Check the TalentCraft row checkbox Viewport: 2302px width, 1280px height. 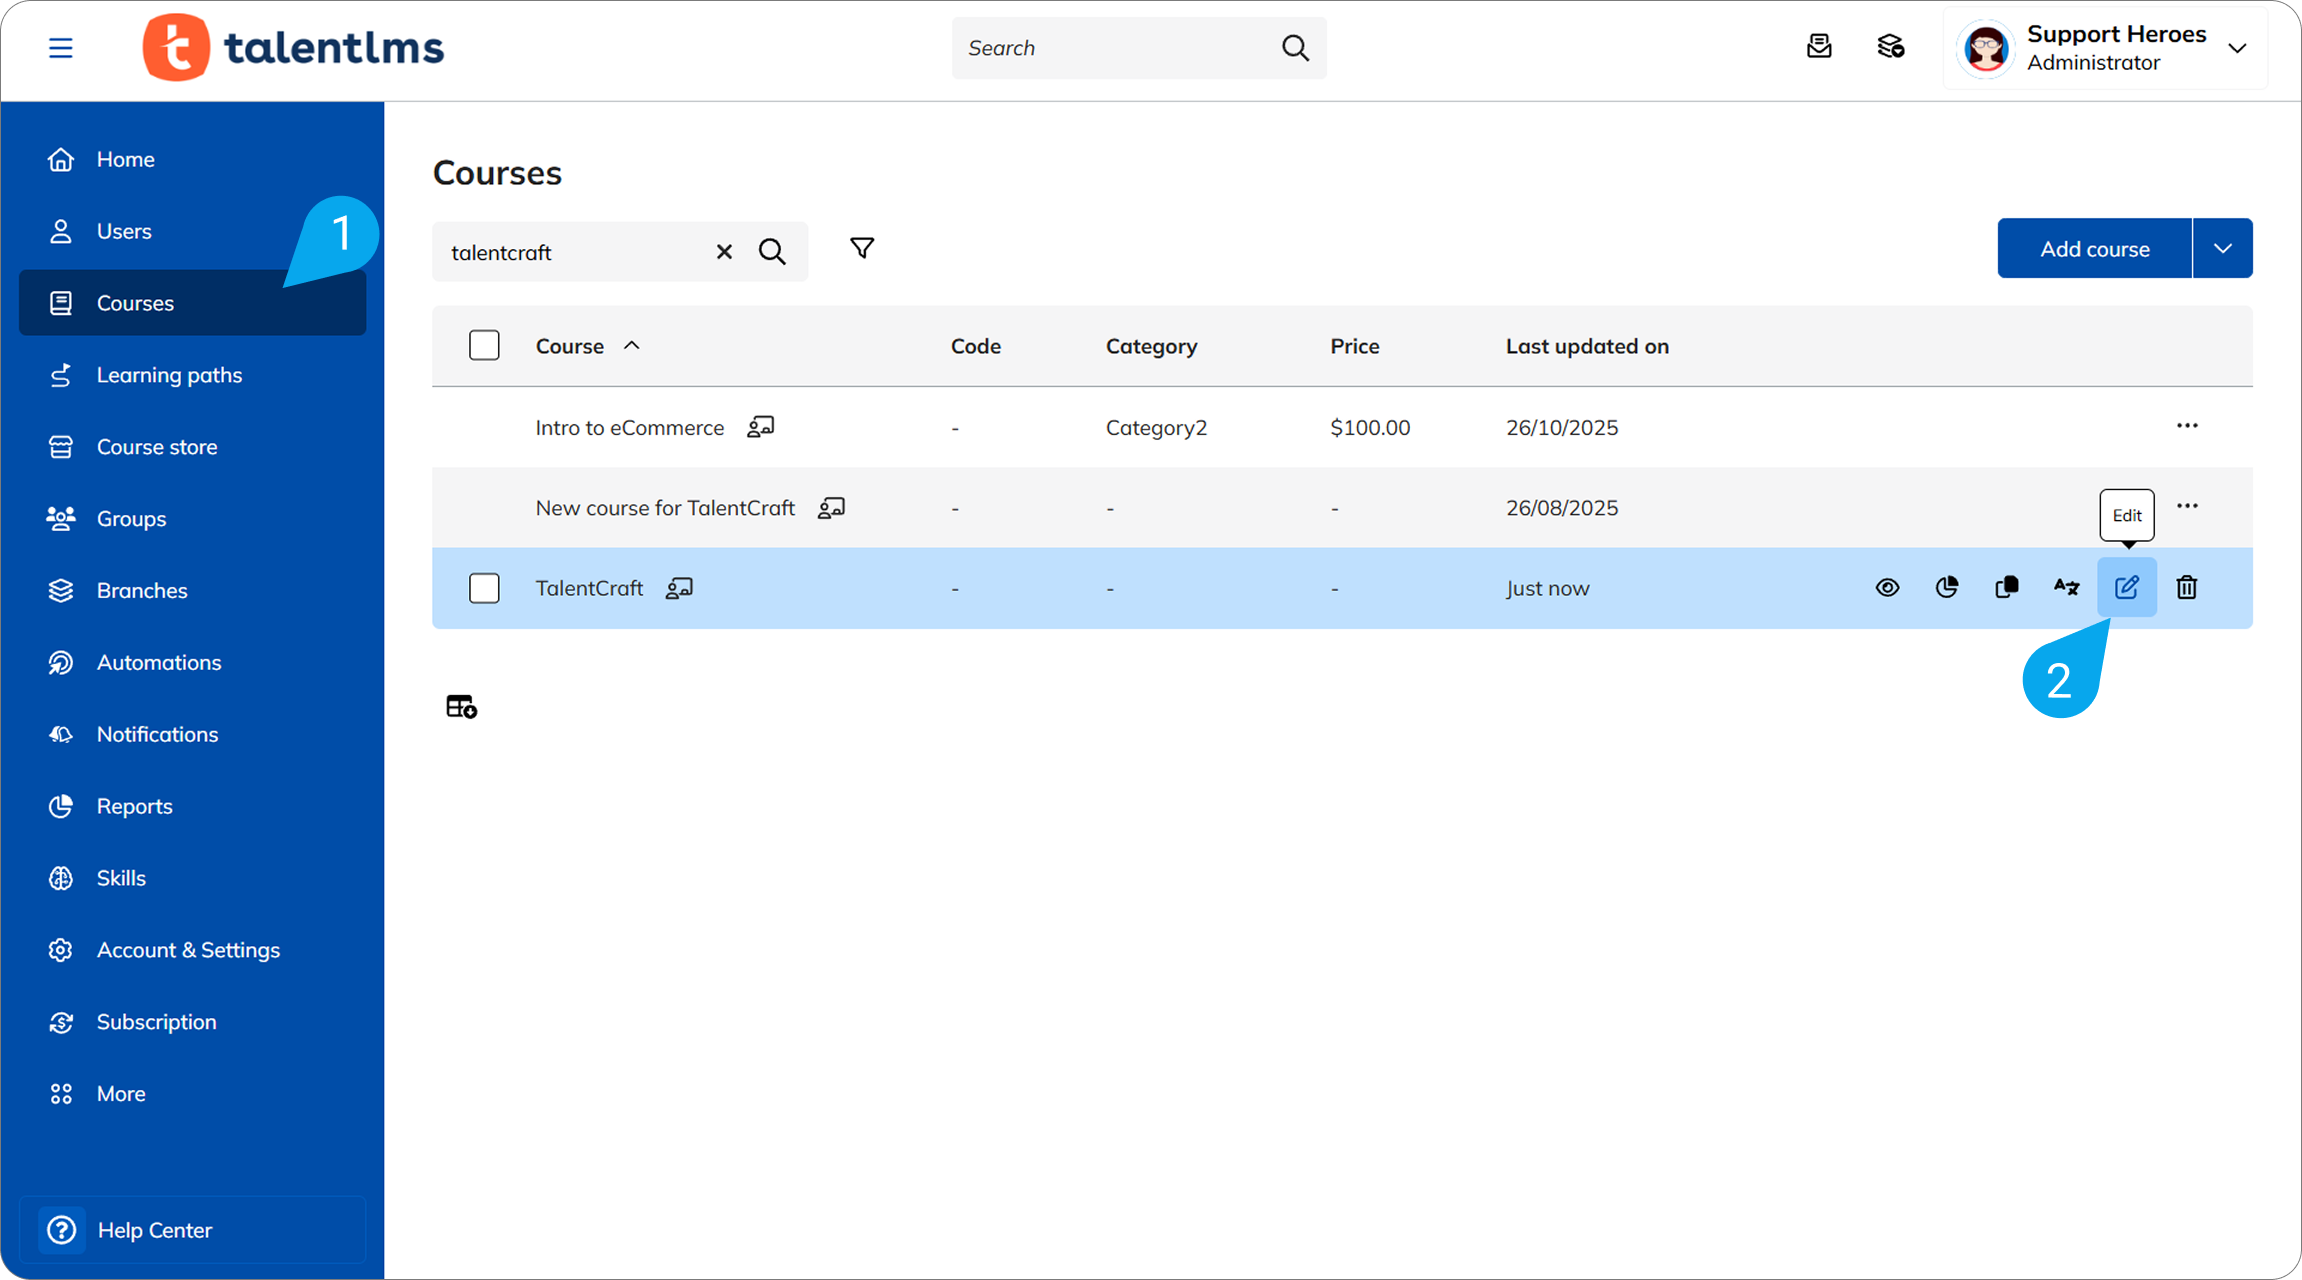(484, 588)
